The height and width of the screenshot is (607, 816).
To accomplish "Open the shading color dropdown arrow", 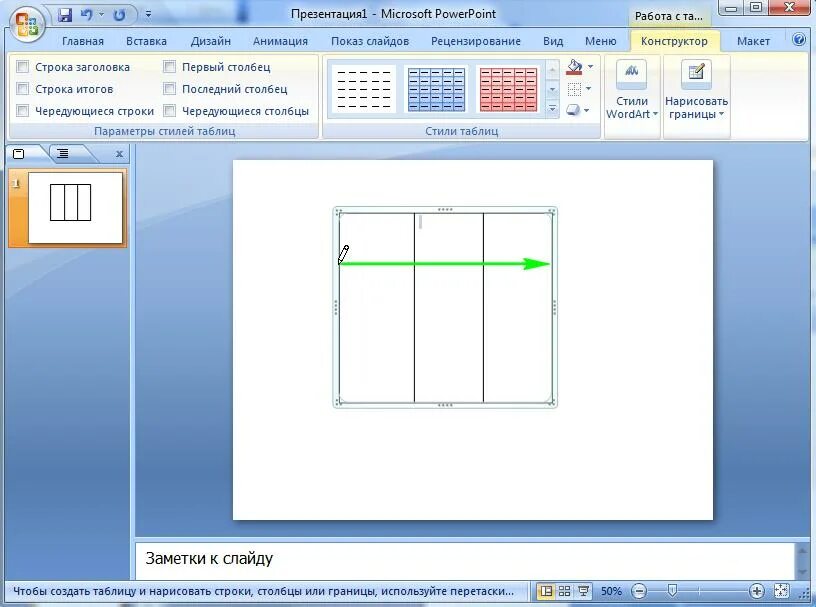I will [x=590, y=67].
